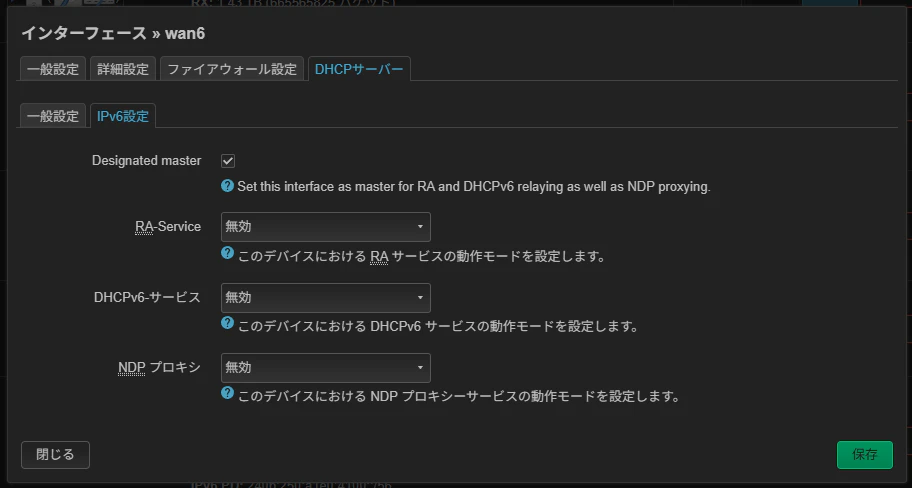Click the RA-Service label
Screen dimensions: 912x488
pyautogui.click(x=168, y=226)
